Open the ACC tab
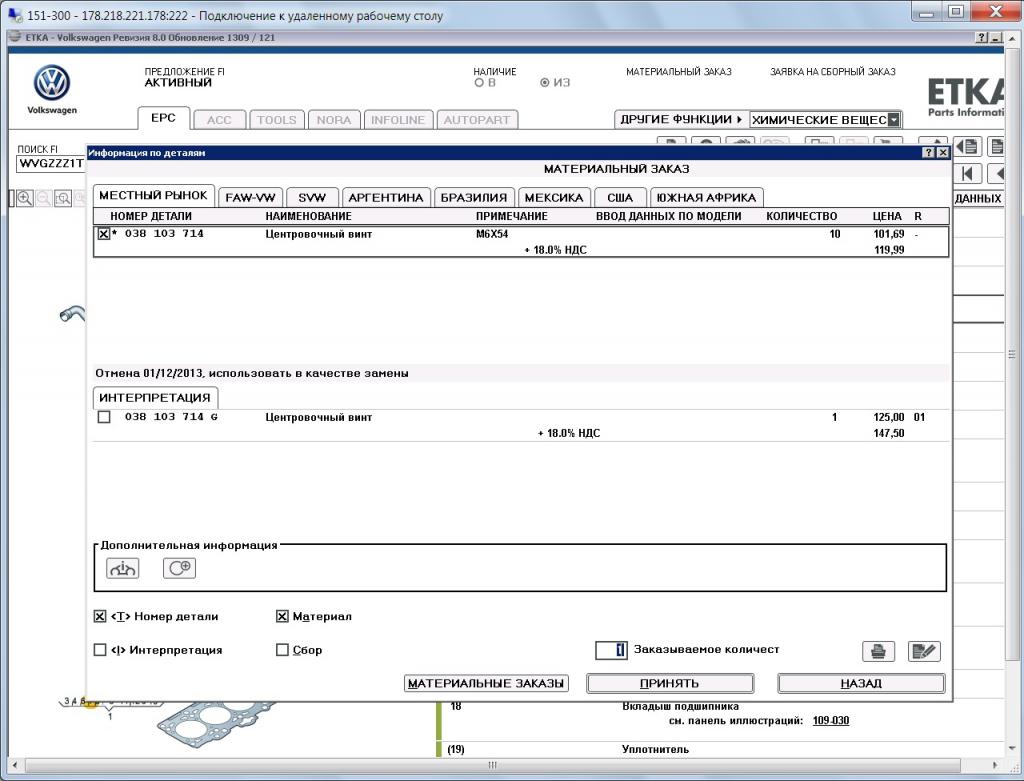 219,120
